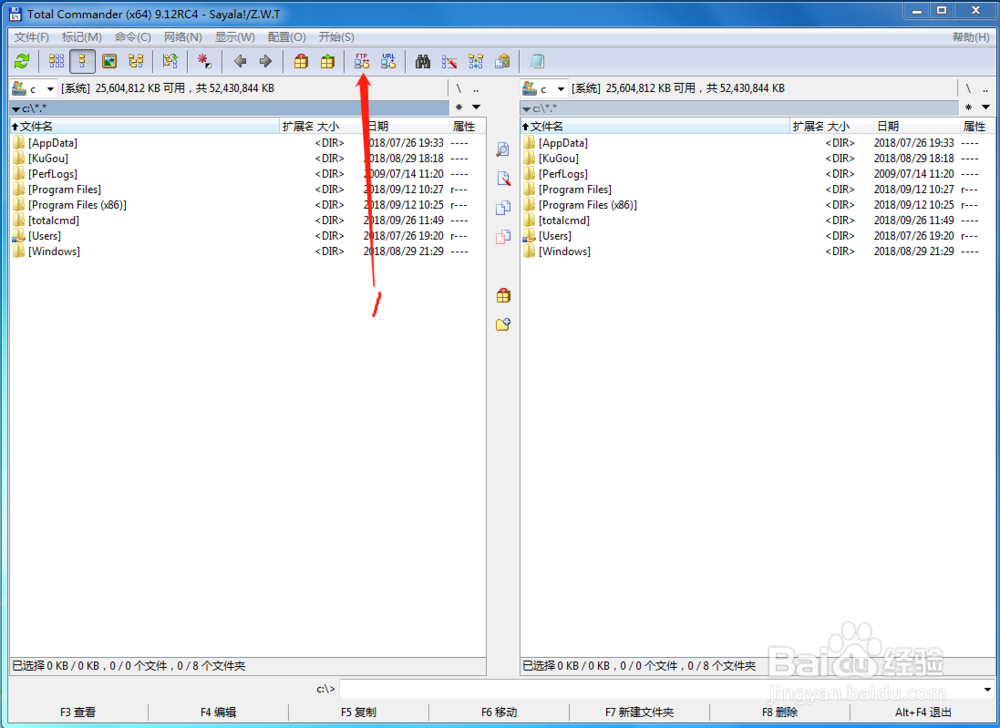Select [totalcmd] folder in left panel
The width and height of the screenshot is (1000, 728).
click(x=54, y=220)
